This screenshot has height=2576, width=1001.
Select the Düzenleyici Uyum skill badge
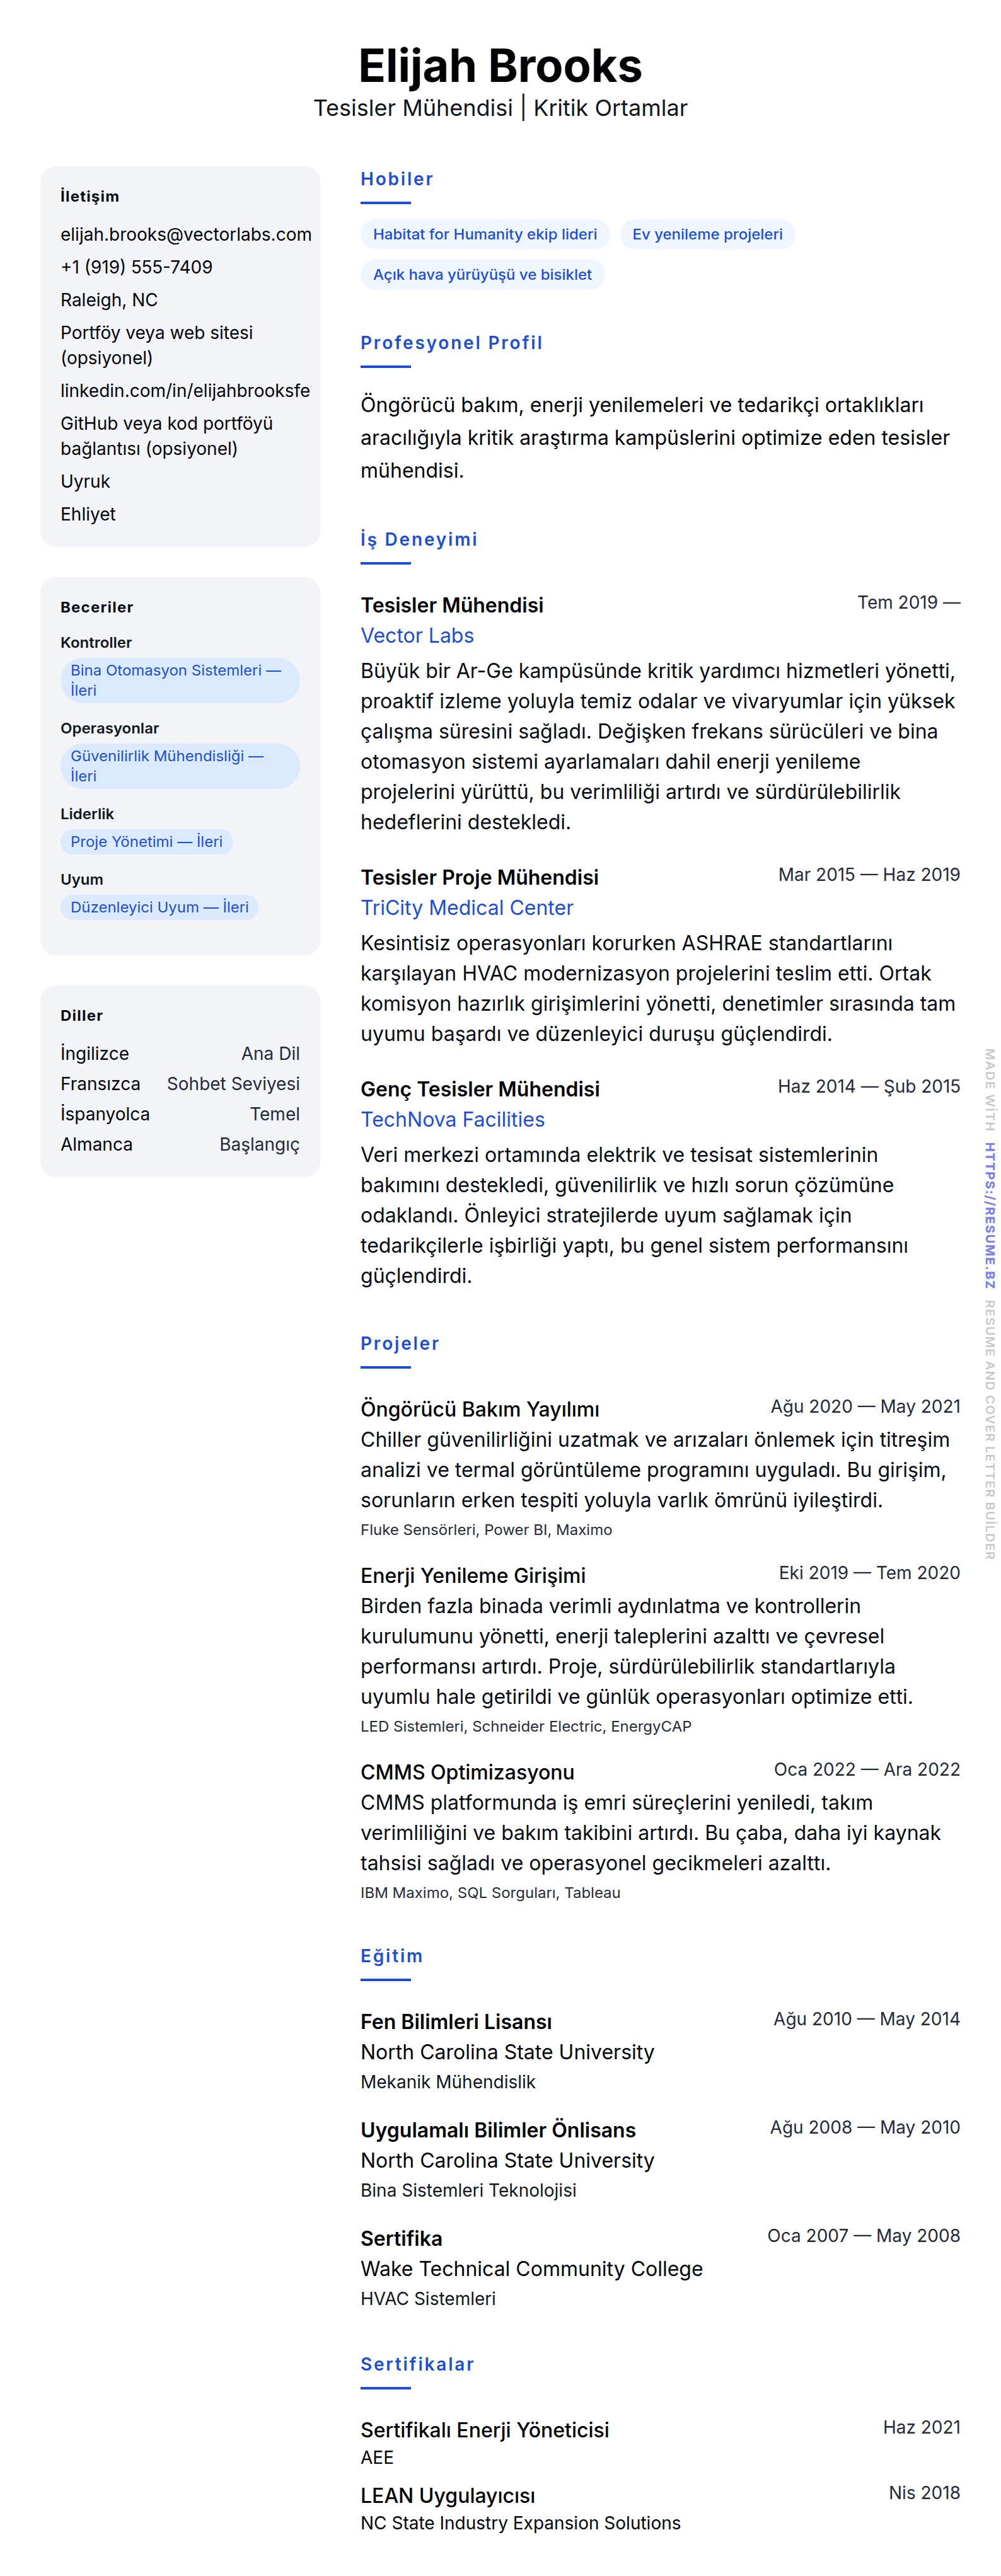point(159,907)
